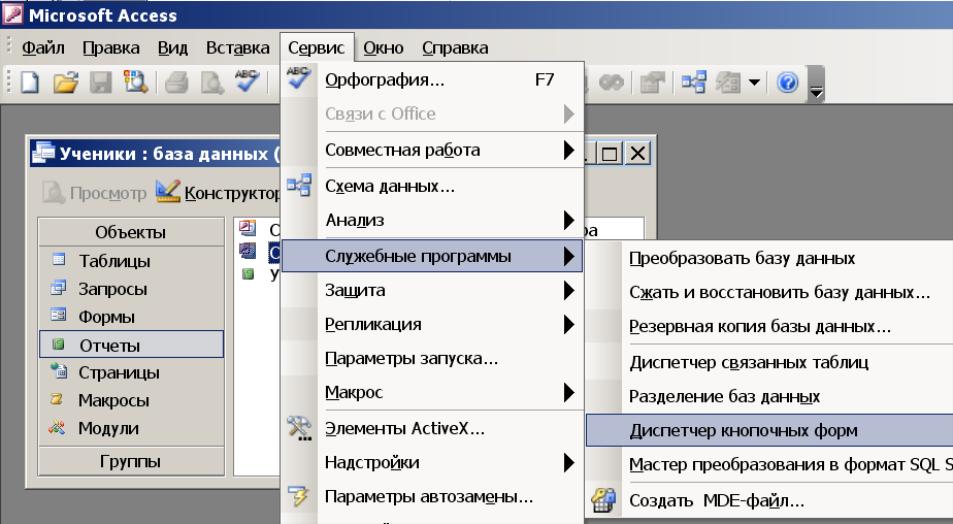Select Формы in the Objects pane

tap(131, 317)
